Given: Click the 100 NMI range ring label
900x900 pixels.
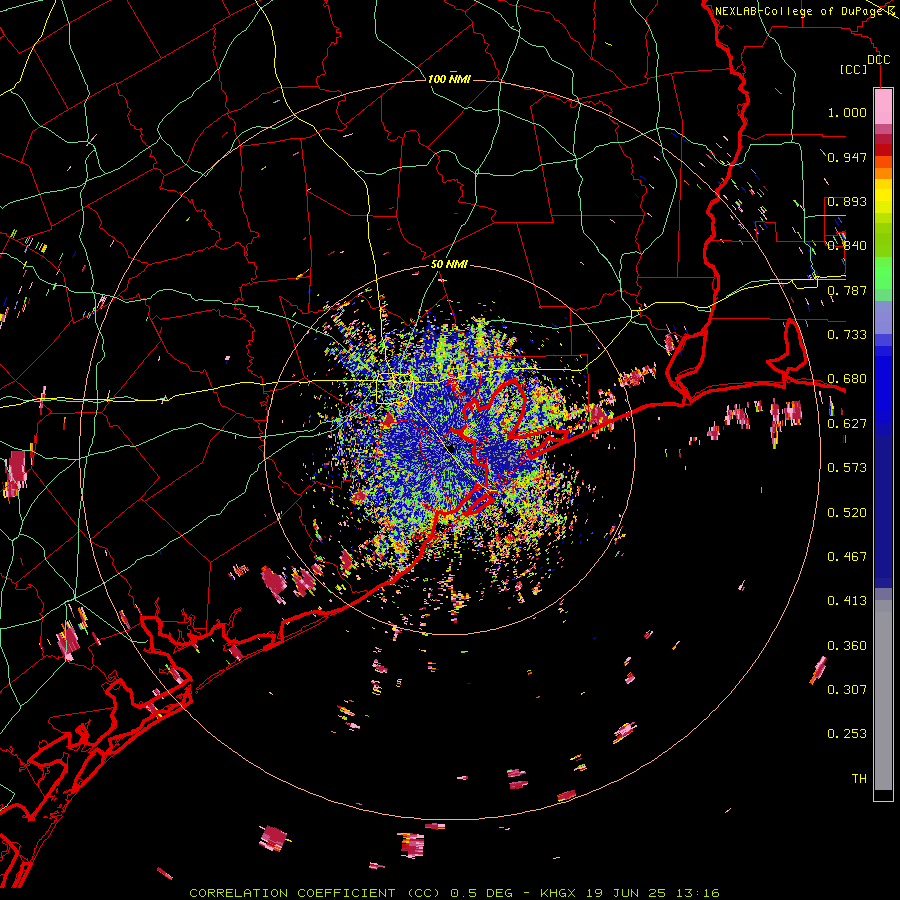Looking at the screenshot, I should [449, 79].
